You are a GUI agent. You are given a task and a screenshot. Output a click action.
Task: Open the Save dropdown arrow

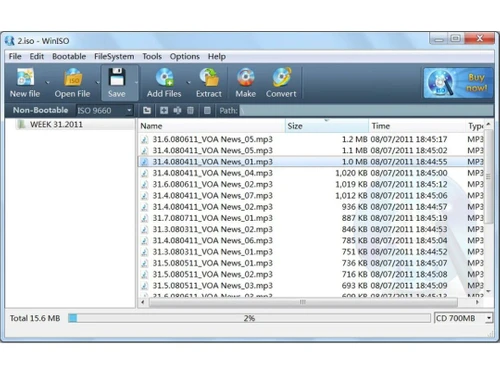pos(136,83)
